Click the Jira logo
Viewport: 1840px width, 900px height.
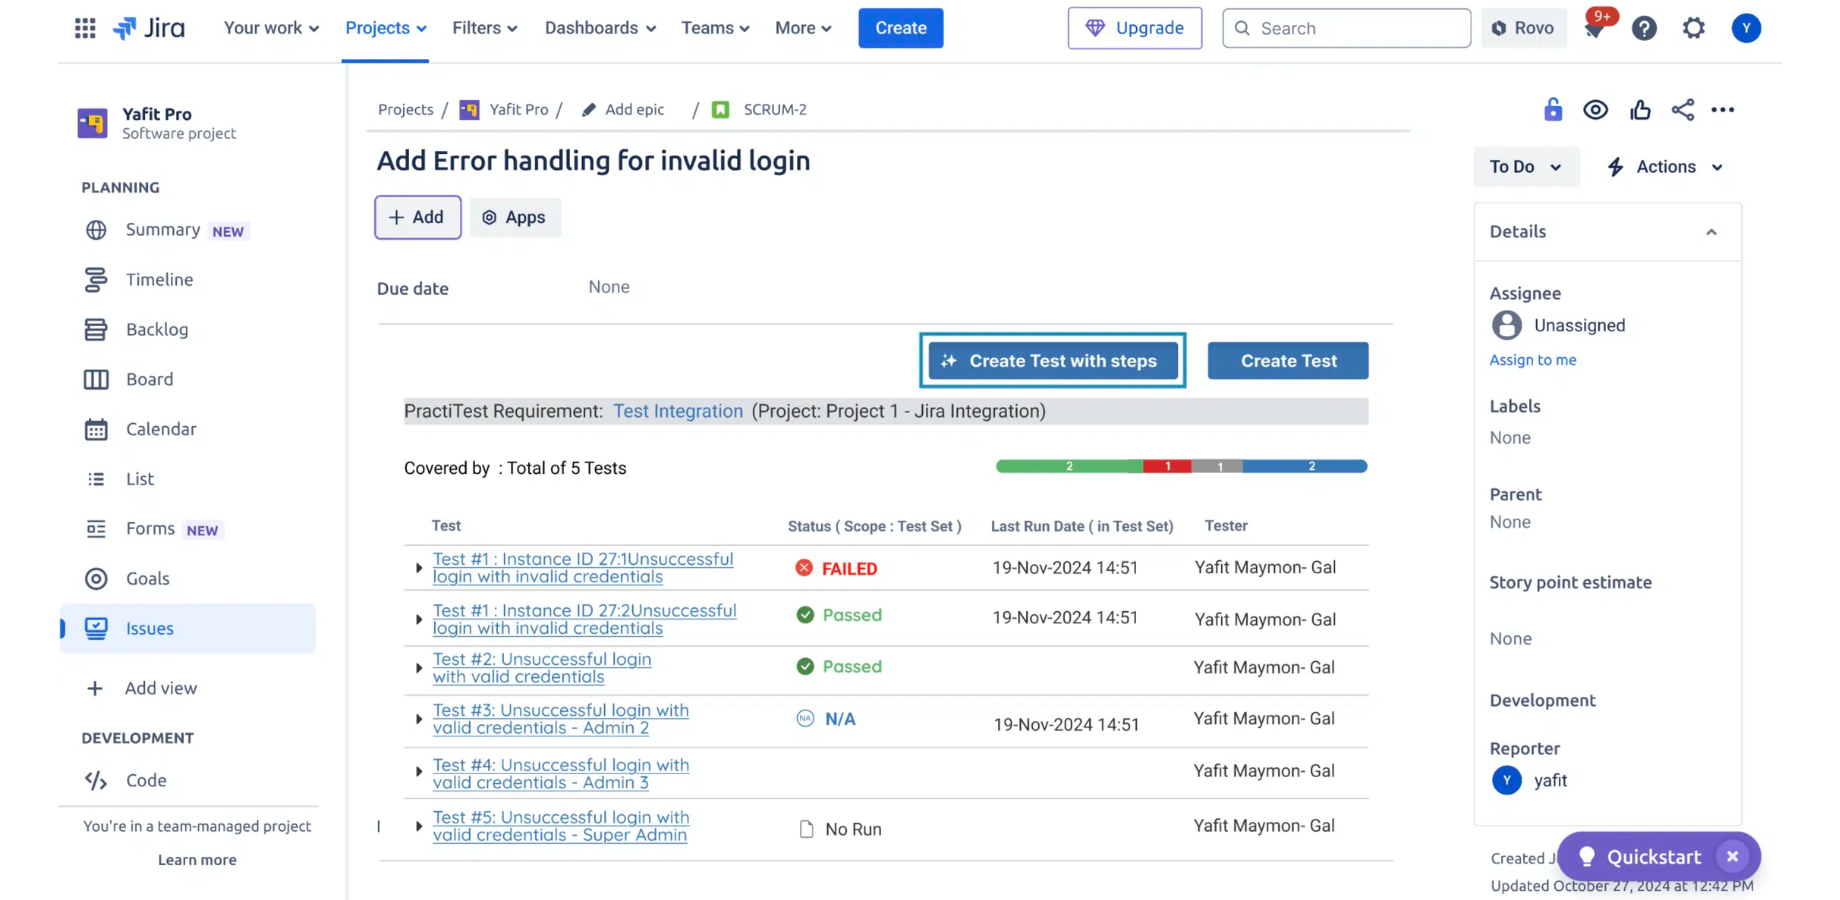149,28
